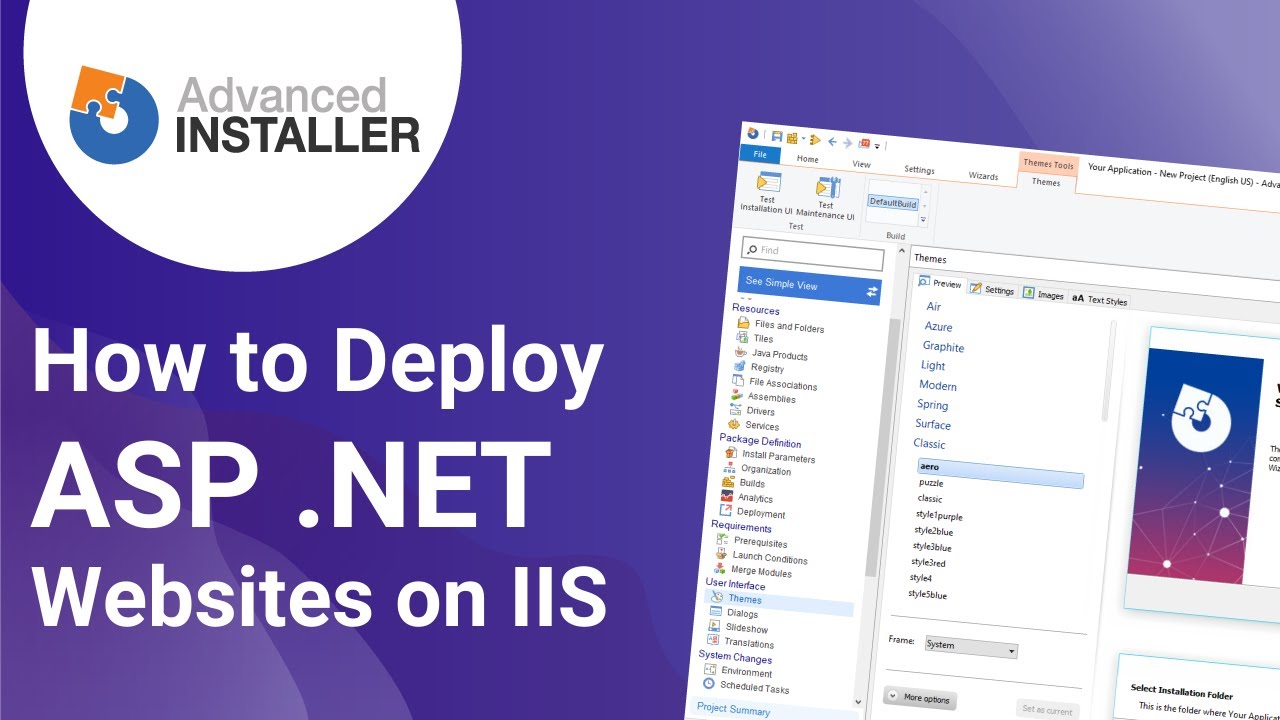Open the File ribbon tab
Image resolution: width=1280 pixels, height=720 pixels.
point(760,154)
